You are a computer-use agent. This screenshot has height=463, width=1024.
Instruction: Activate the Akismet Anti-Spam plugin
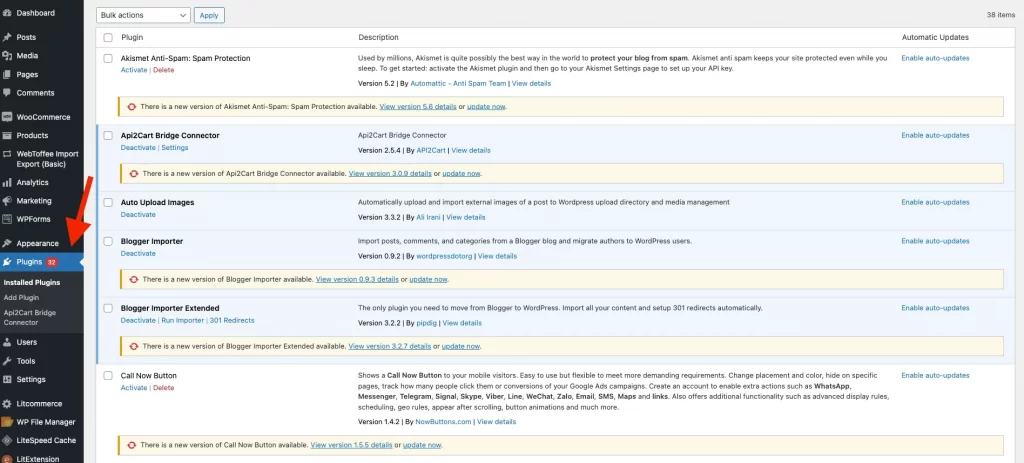click(x=134, y=70)
